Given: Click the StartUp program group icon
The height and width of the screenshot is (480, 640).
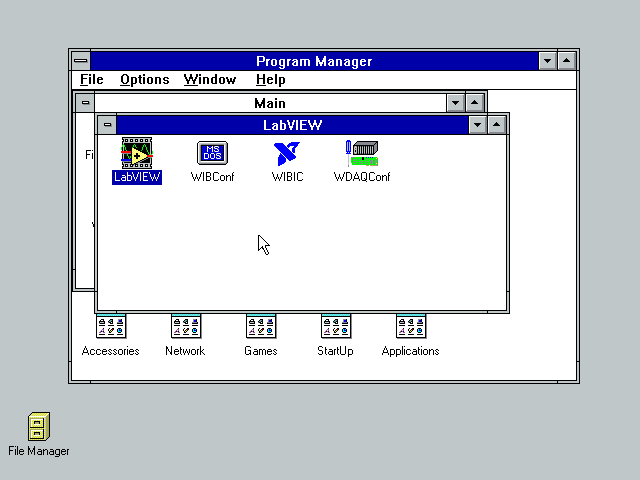Looking at the screenshot, I should [335, 327].
